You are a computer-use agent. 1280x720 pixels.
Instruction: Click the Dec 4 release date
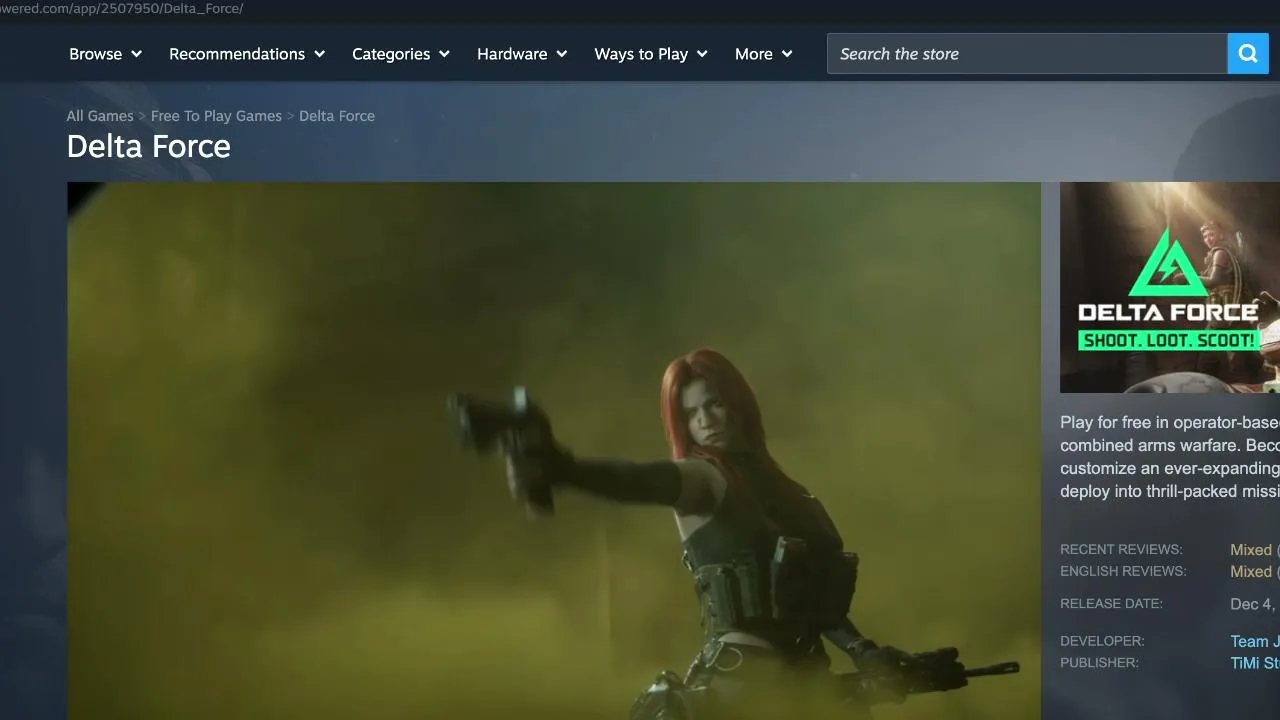tap(1254, 604)
